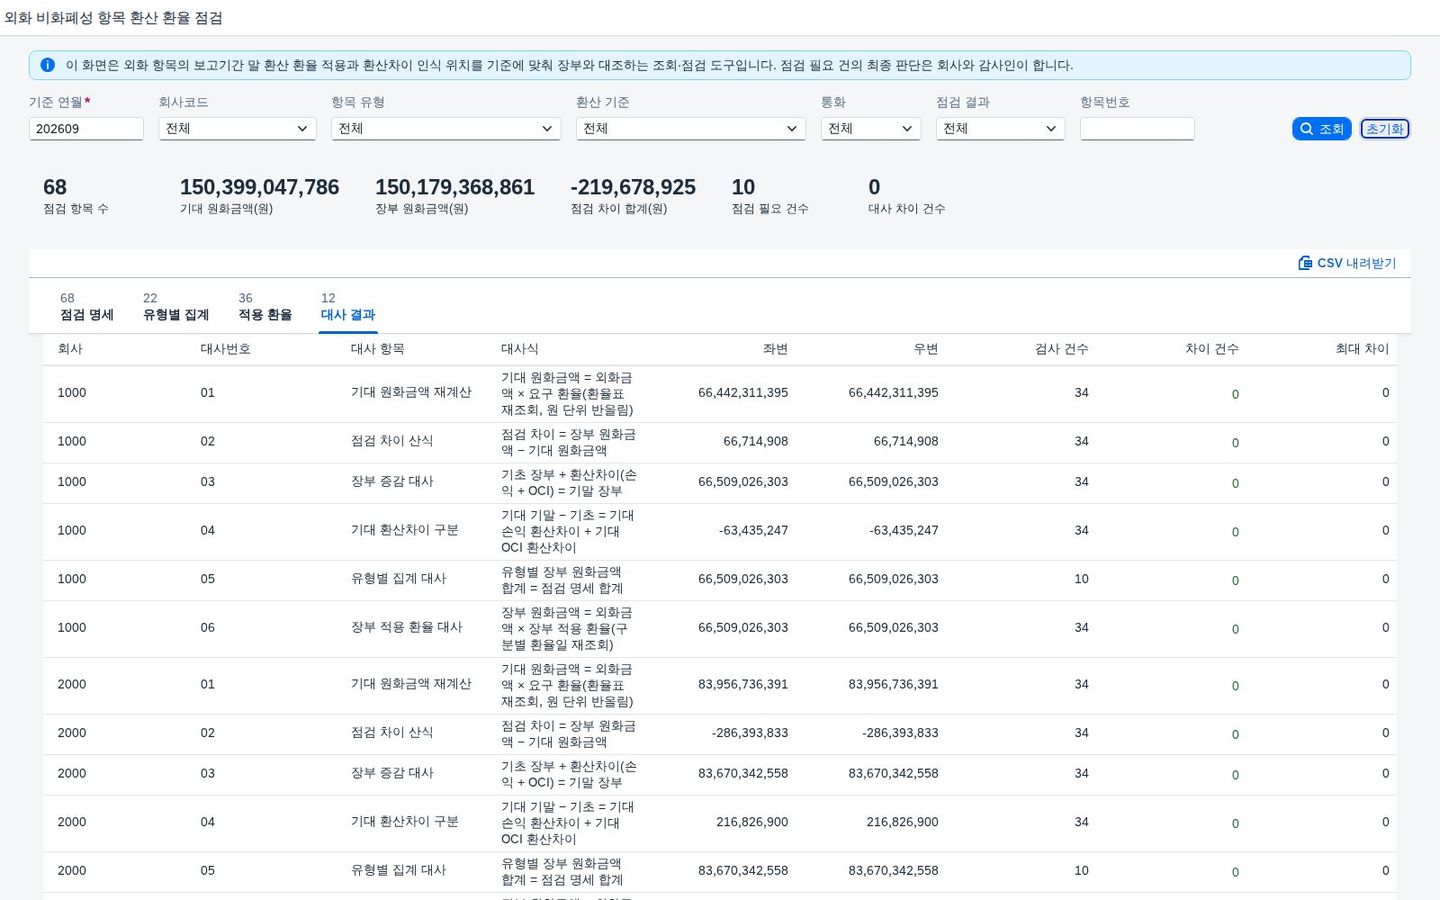Open the 통화 dropdown
Image resolution: width=1440 pixels, height=900 pixels.
click(870, 129)
